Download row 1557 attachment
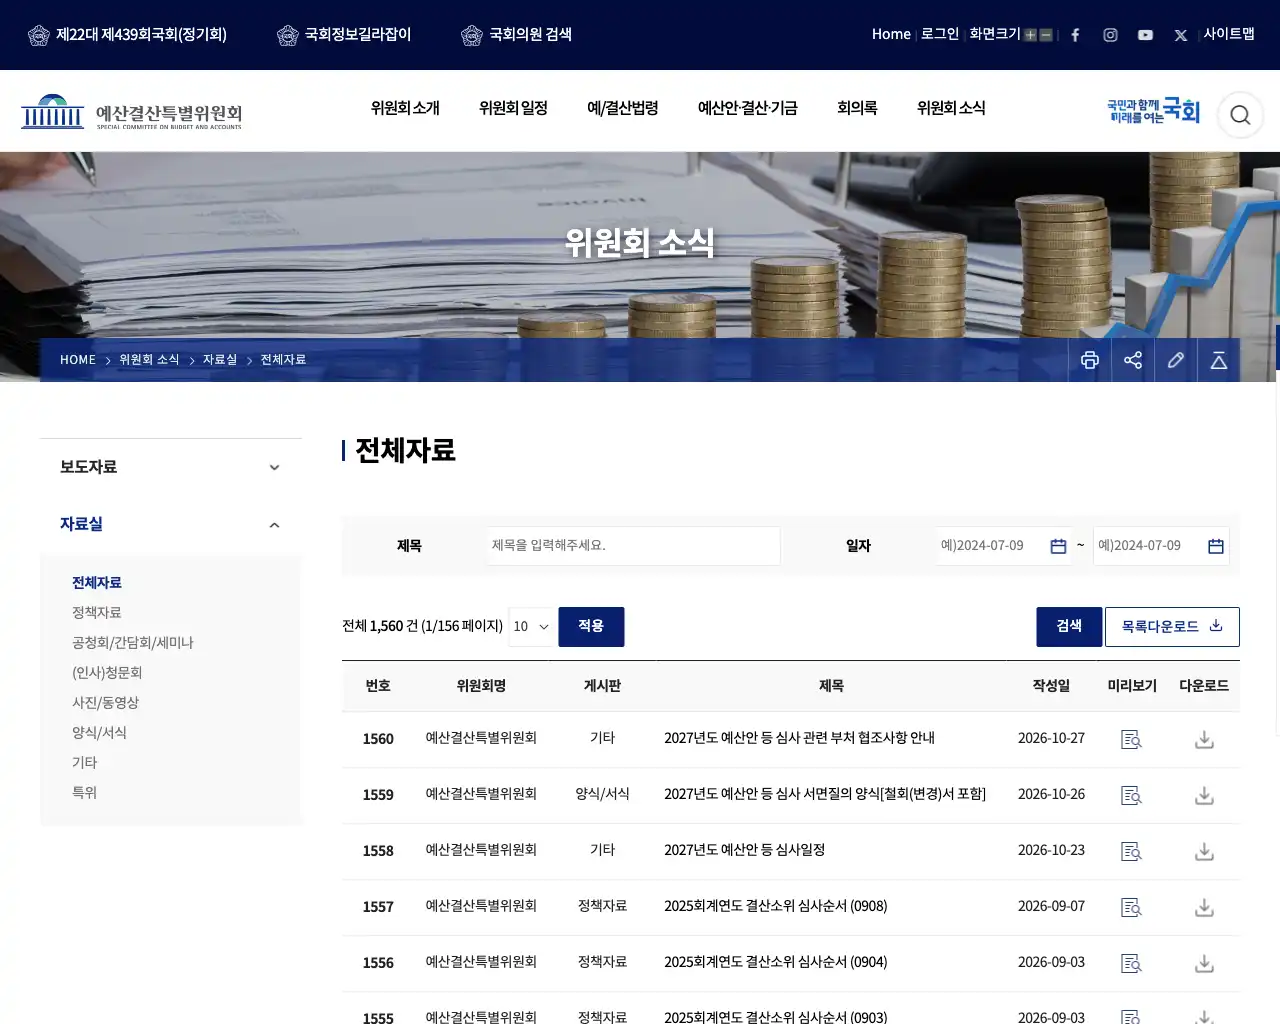The width and height of the screenshot is (1280, 1024). coord(1204,908)
